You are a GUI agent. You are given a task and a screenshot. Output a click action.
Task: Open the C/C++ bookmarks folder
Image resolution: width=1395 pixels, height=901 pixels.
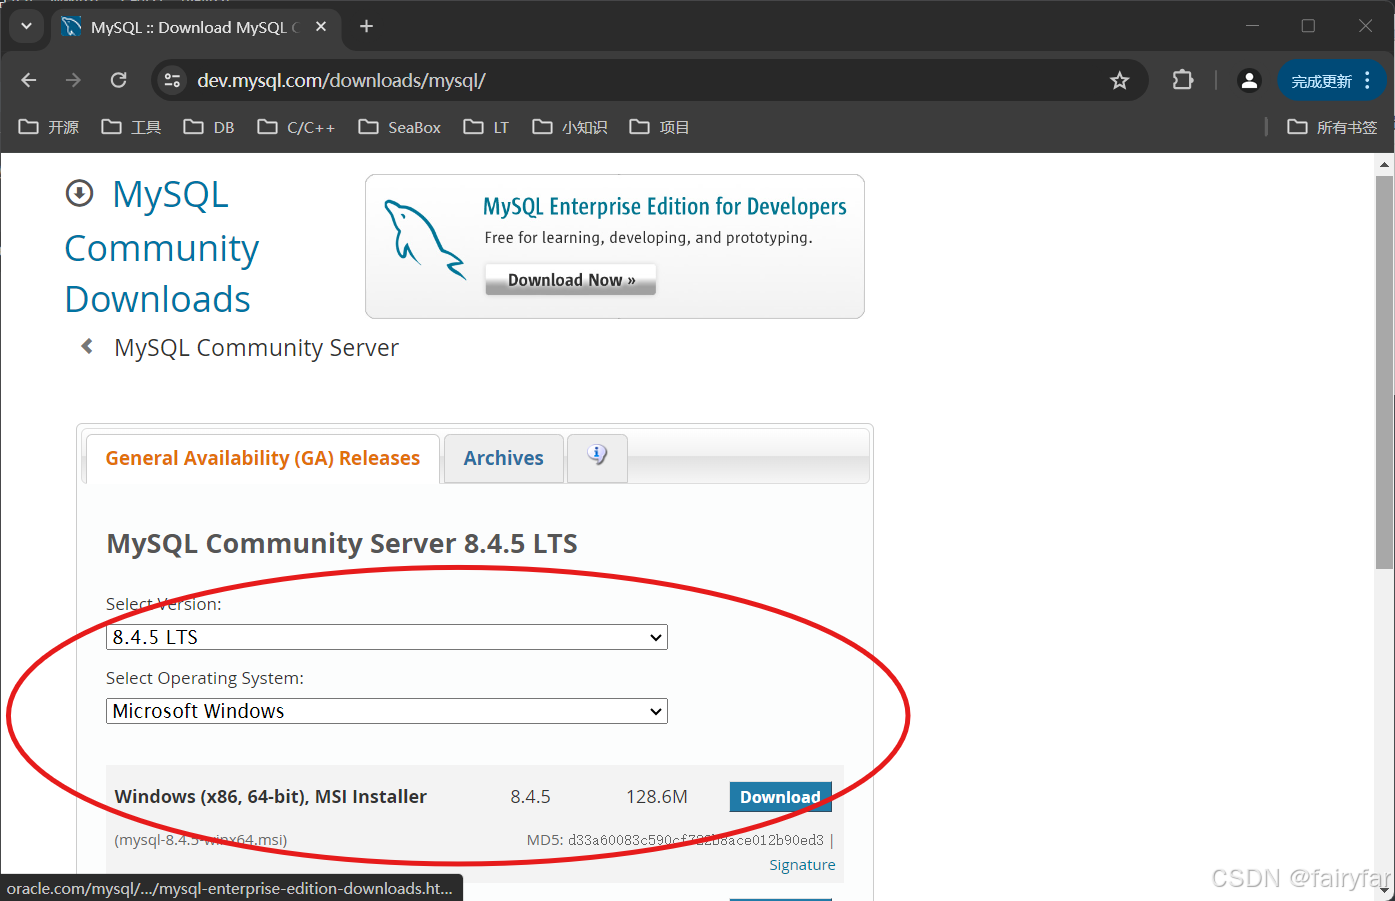click(x=296, y=127)
